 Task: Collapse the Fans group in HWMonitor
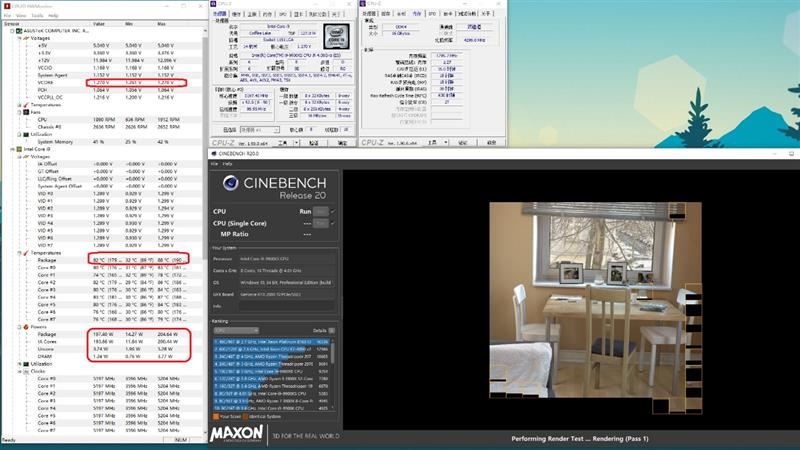(x=19, y=112)
